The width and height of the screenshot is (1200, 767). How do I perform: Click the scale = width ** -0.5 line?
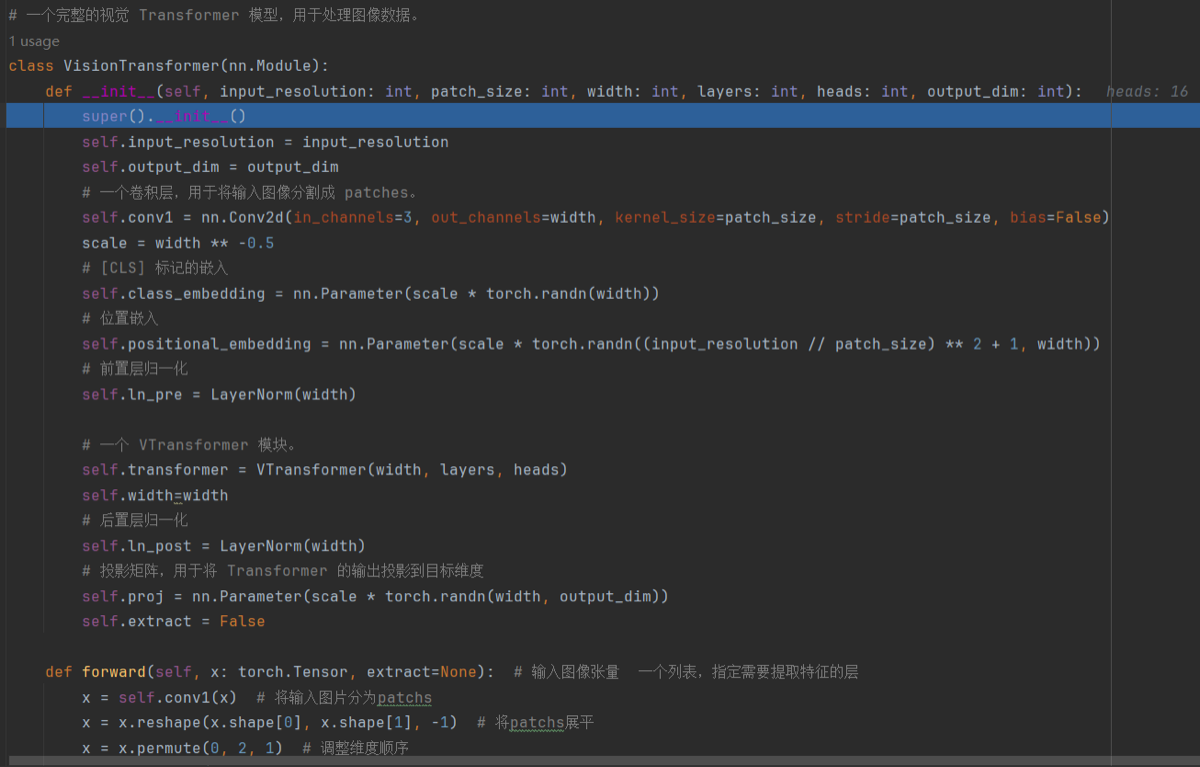coord(178,243)
